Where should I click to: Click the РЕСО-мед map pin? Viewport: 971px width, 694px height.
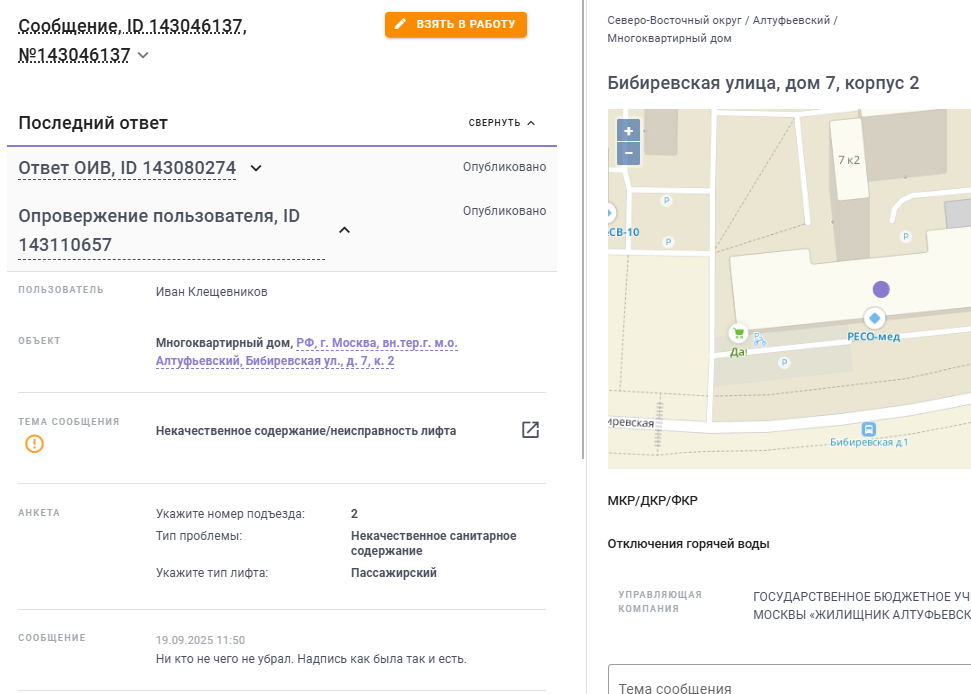[x=874, y=318]
